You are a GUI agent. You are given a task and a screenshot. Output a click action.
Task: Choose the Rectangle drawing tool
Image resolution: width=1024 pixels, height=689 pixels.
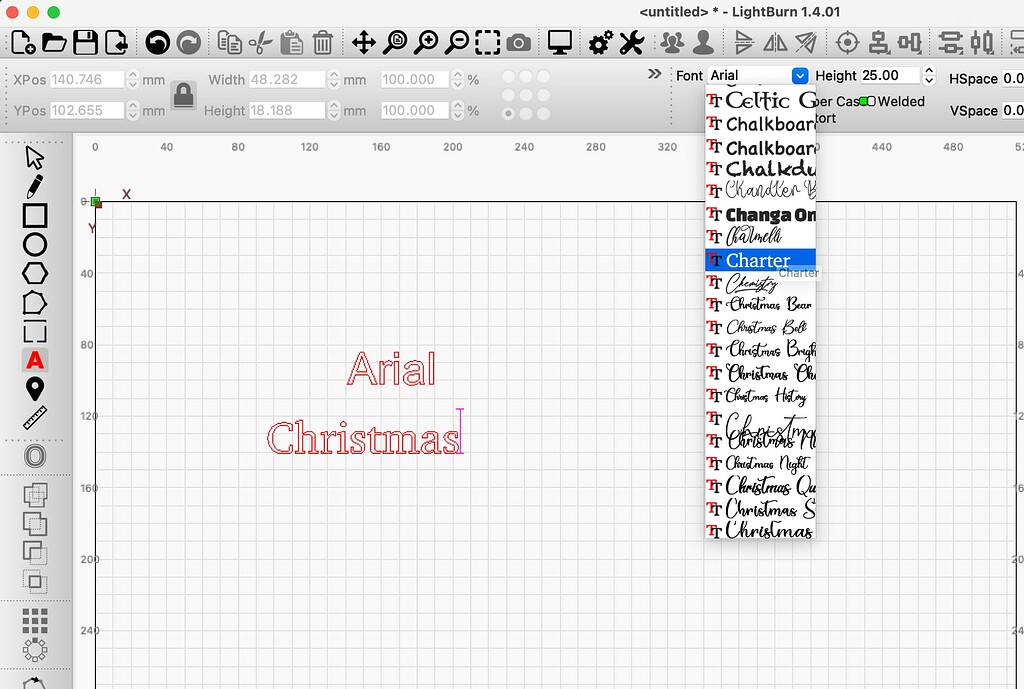tap(33, 216)
